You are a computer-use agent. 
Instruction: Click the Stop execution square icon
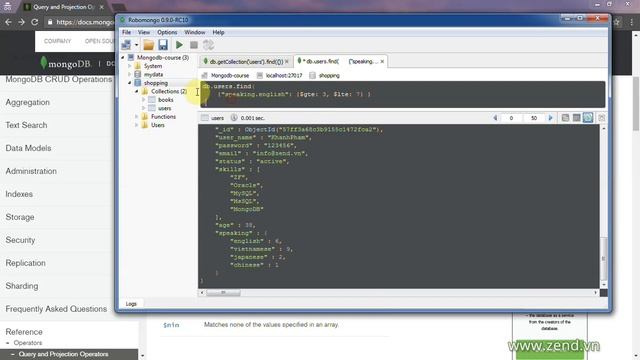[194, 45]
